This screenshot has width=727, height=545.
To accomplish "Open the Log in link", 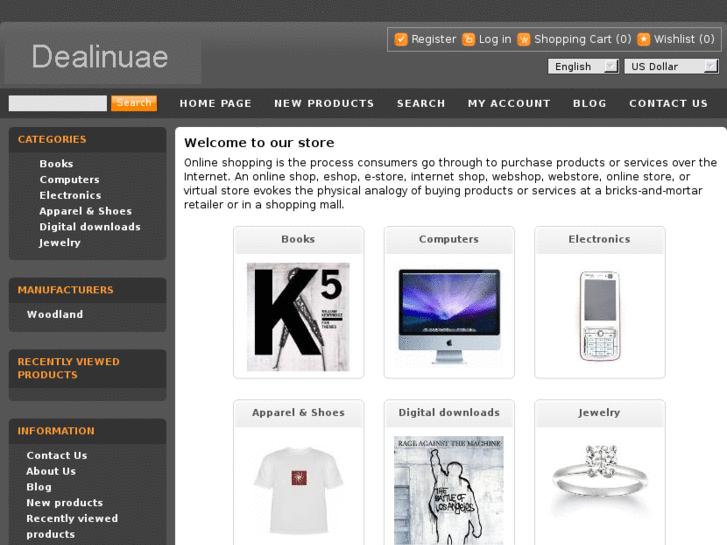I will pyautogui.click(x=495, y=39).
